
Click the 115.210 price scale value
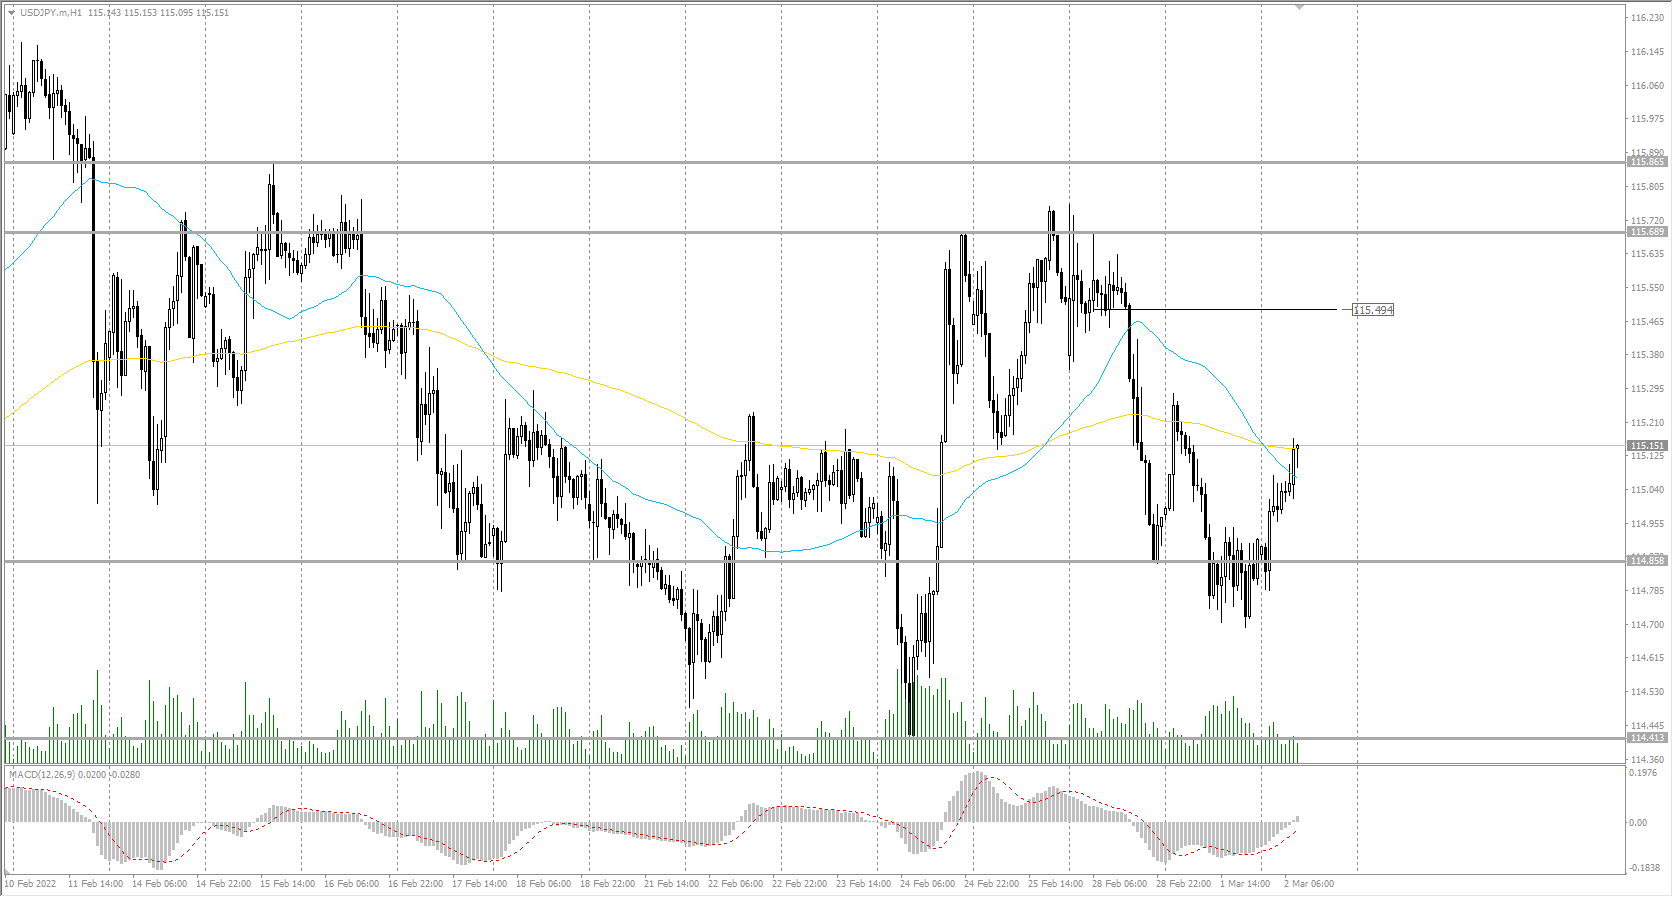[1648, 423]
